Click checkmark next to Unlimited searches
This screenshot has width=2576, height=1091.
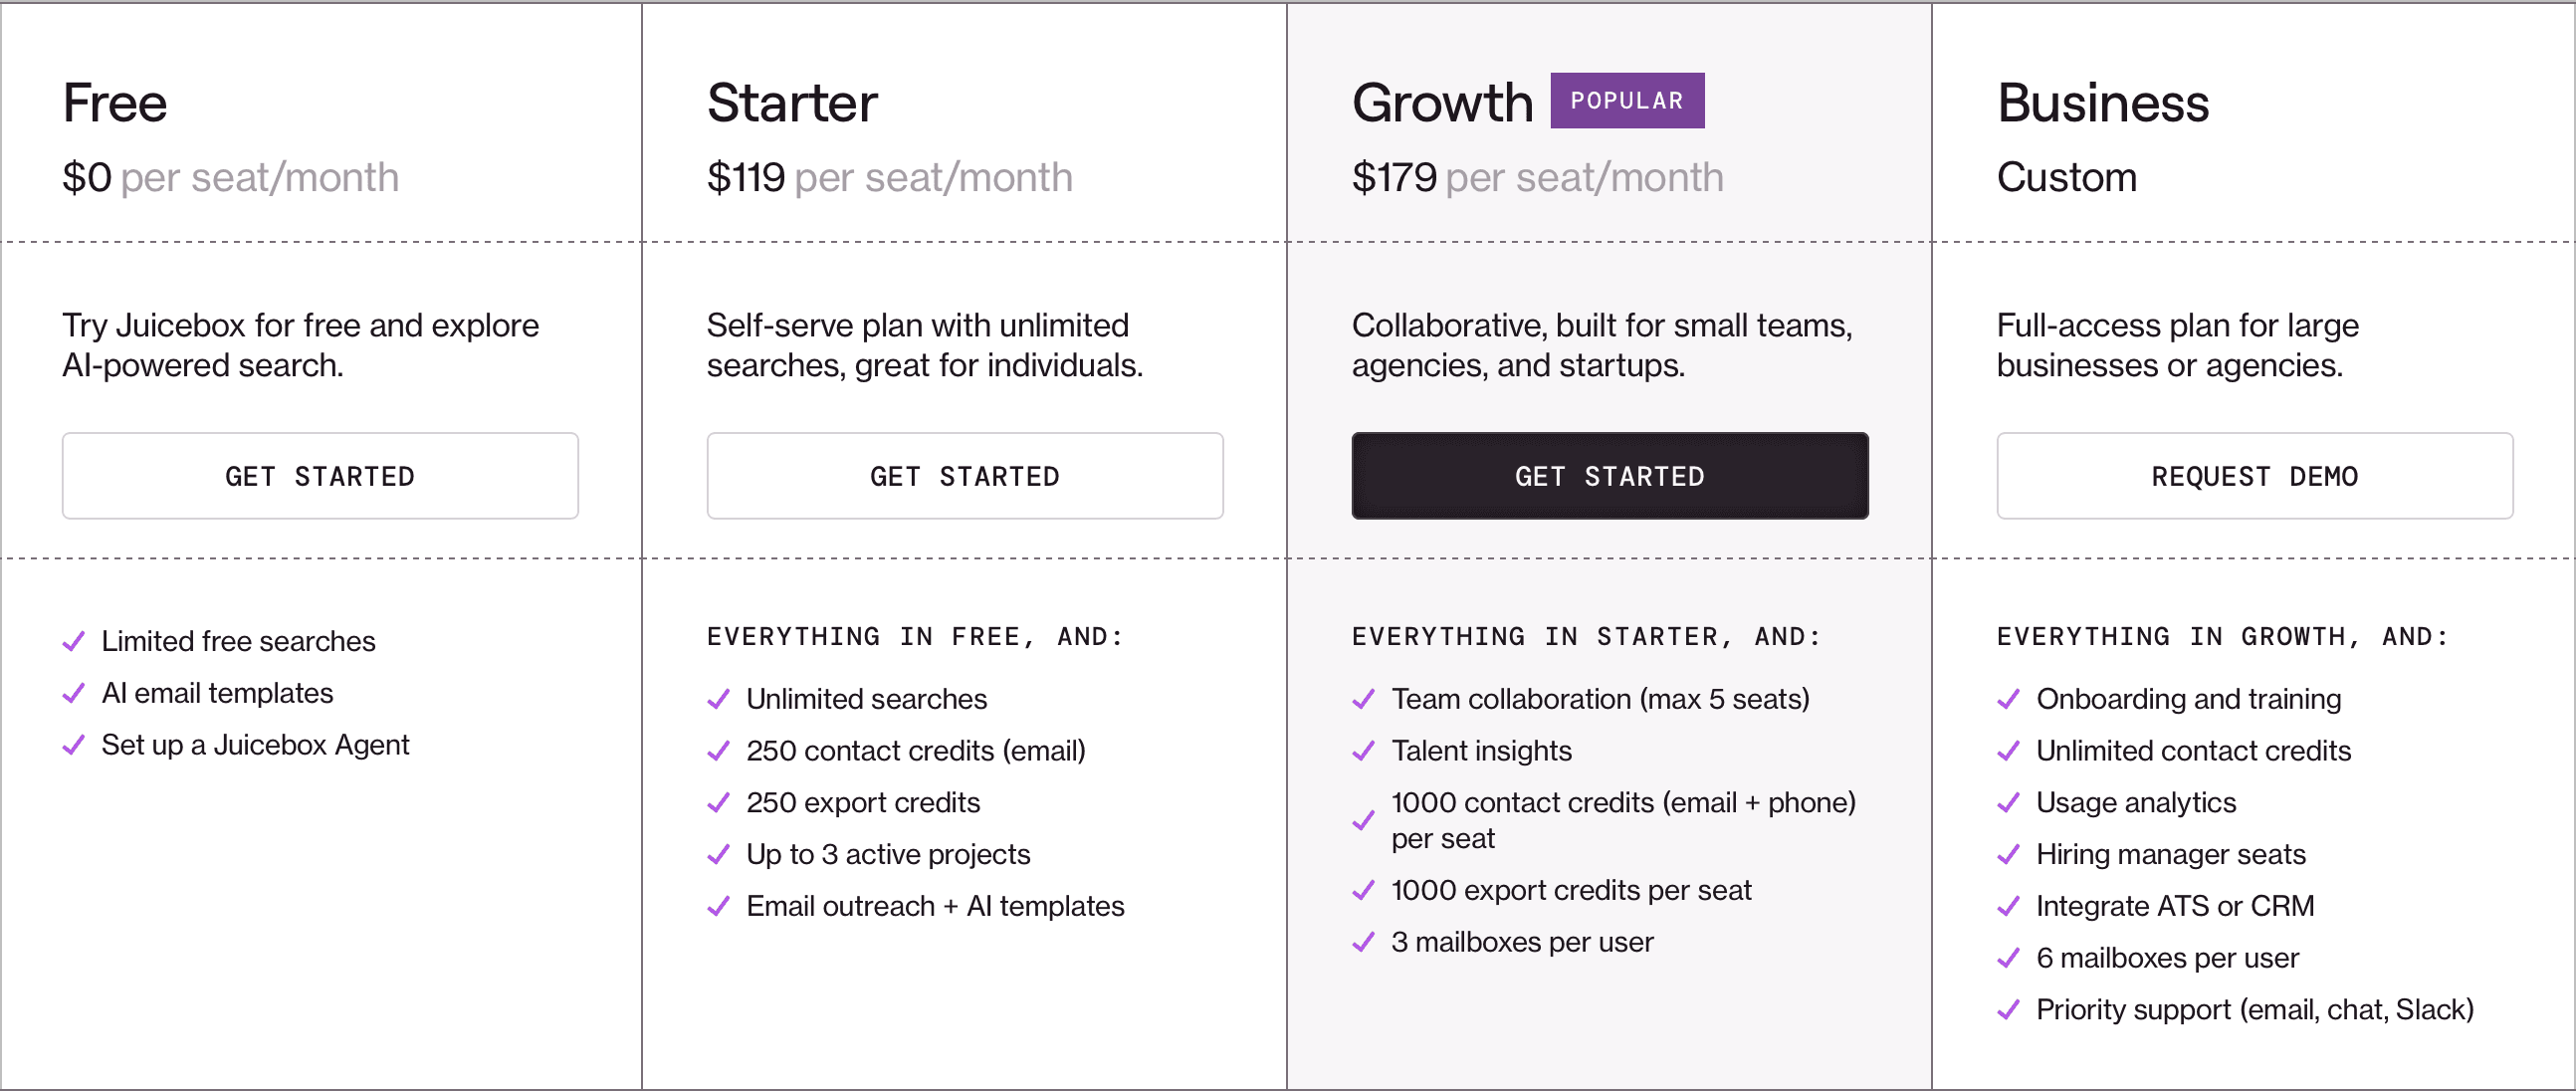(x=718, y=699)
